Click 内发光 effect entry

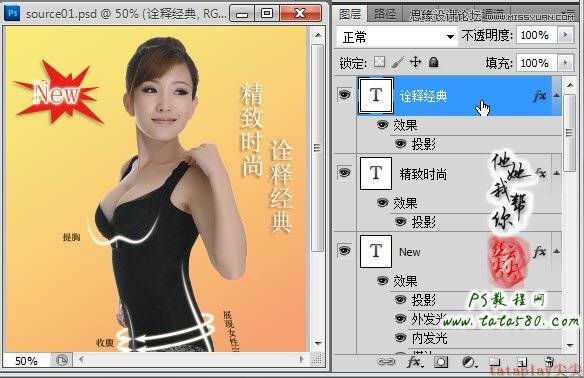429,338
